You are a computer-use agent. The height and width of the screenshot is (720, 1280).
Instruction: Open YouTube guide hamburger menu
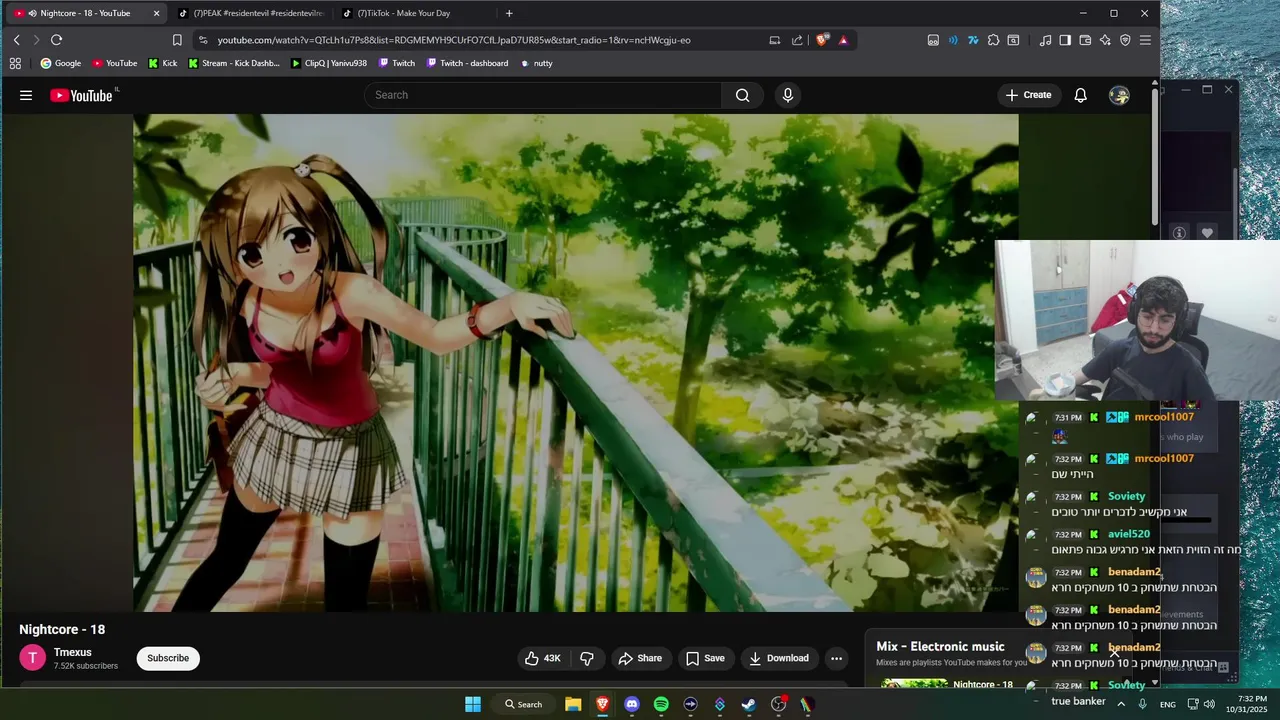pyautogui.click(x=26, y=95)
